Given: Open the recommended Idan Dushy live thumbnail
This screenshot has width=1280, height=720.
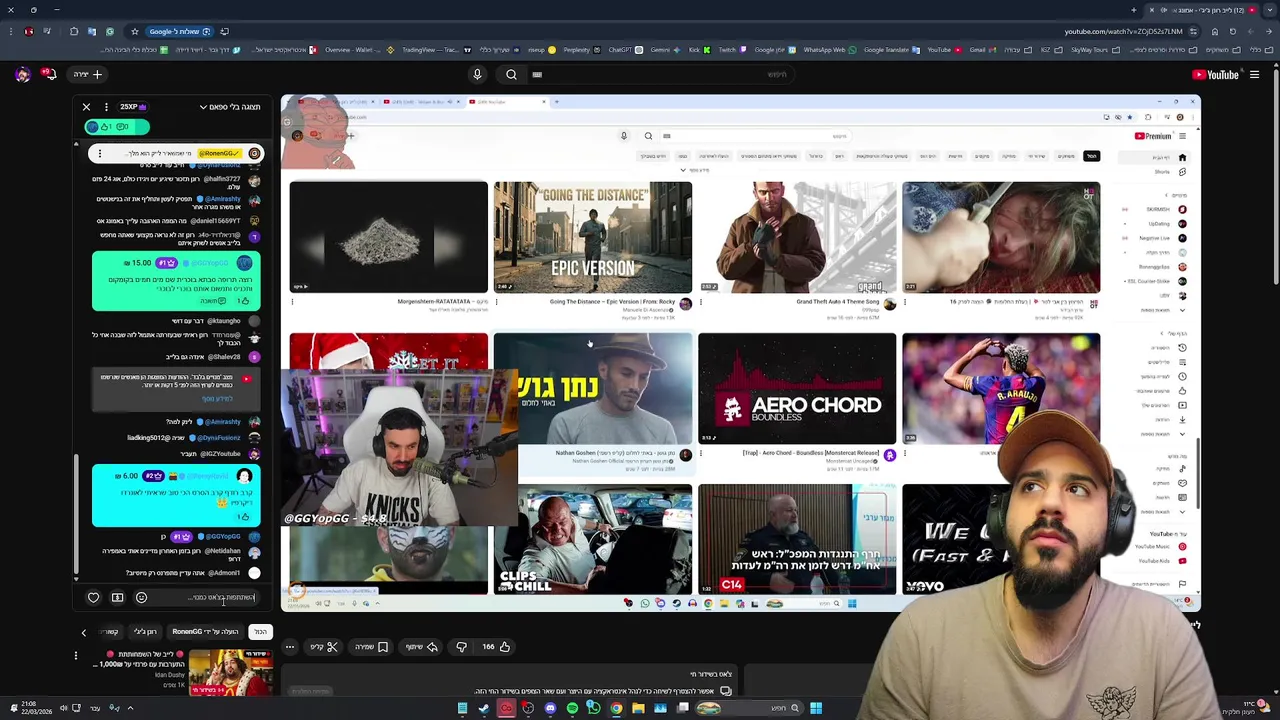Looking at the screenshot, I should pos(230,672).
